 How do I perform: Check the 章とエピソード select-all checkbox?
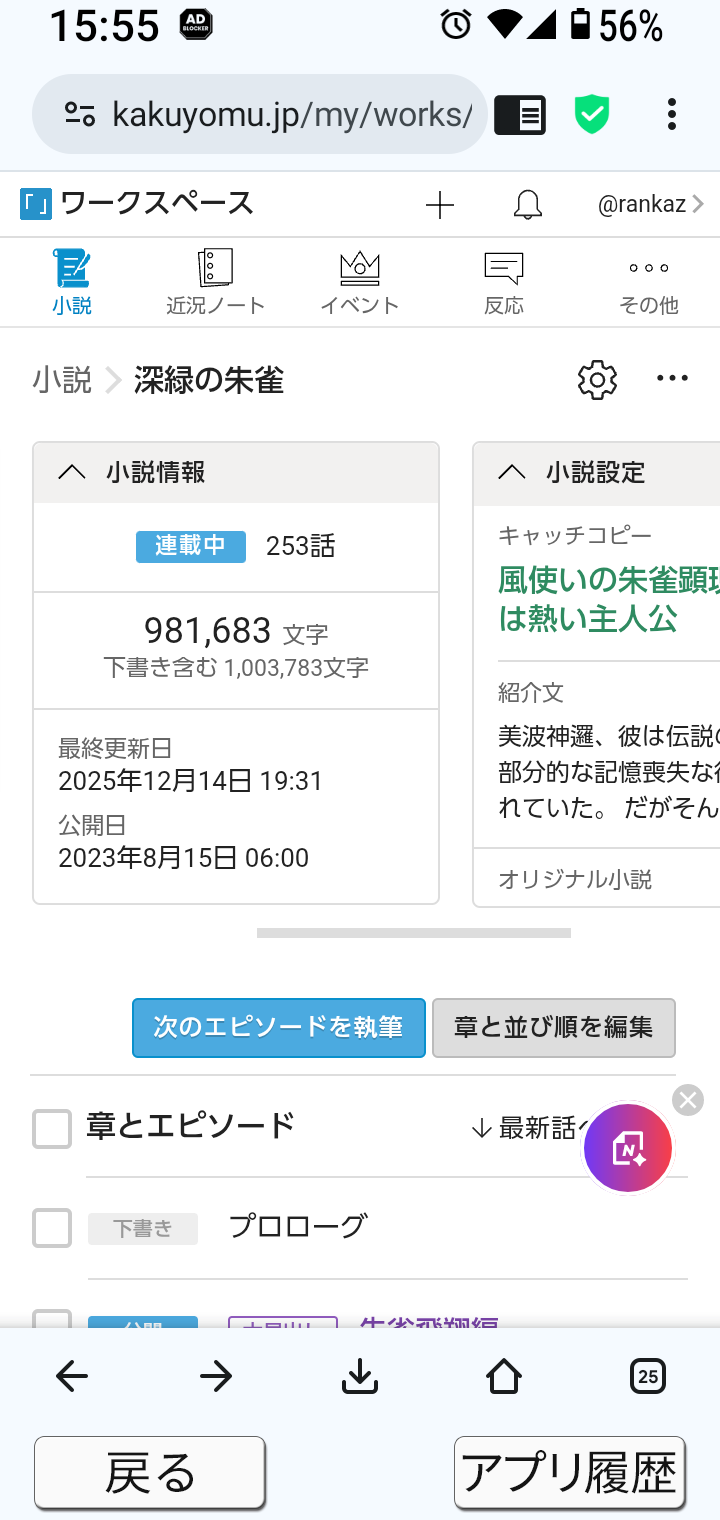[52, 1128]
